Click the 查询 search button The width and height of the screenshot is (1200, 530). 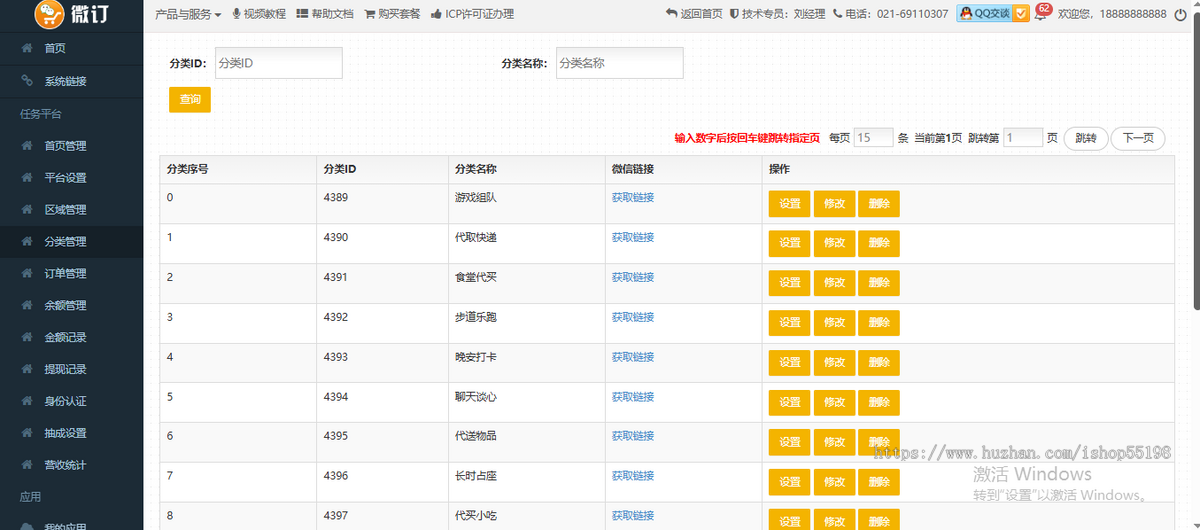point(190,100)
